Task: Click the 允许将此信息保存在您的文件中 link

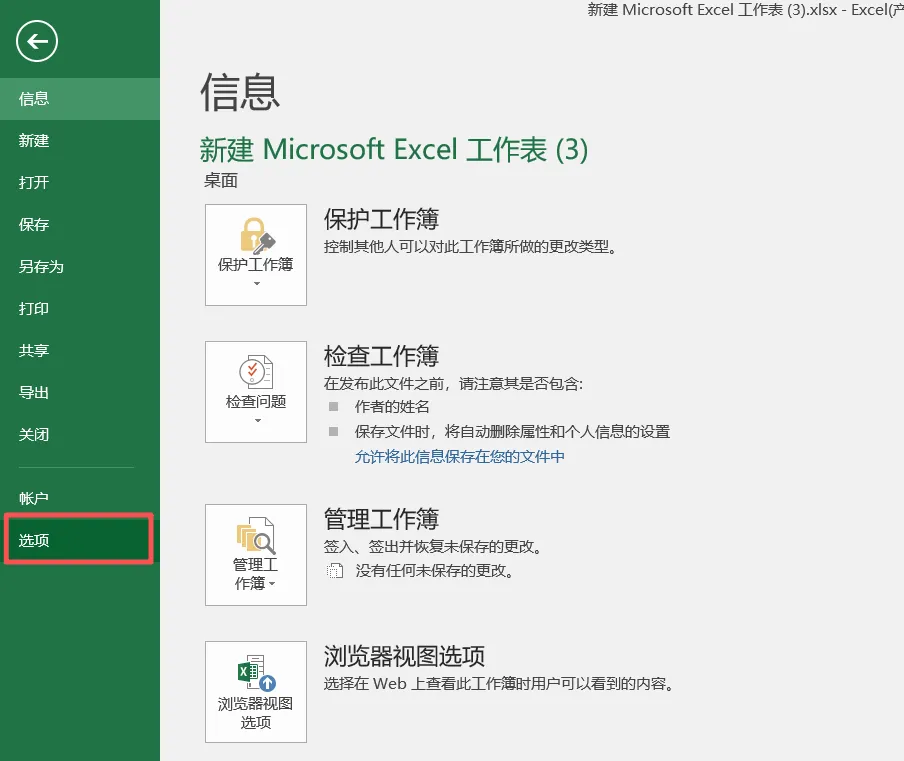Action: click(459, 457)
